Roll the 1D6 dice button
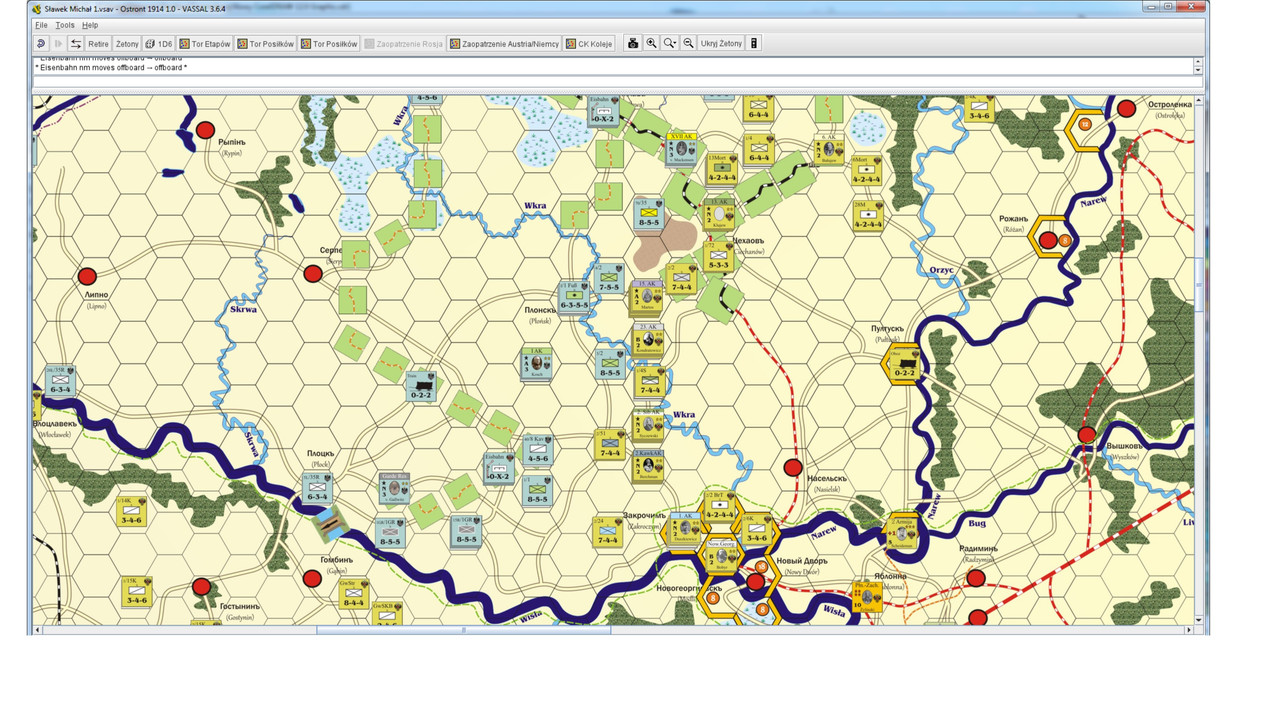The width and height of the screenshot is (1280, 706). [159, 44]
